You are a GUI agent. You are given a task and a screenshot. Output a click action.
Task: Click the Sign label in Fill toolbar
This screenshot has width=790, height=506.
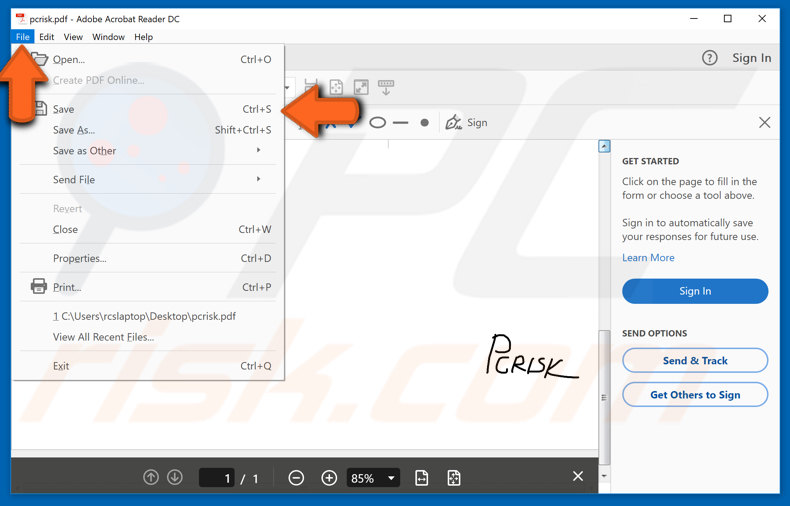click(477, 122)
